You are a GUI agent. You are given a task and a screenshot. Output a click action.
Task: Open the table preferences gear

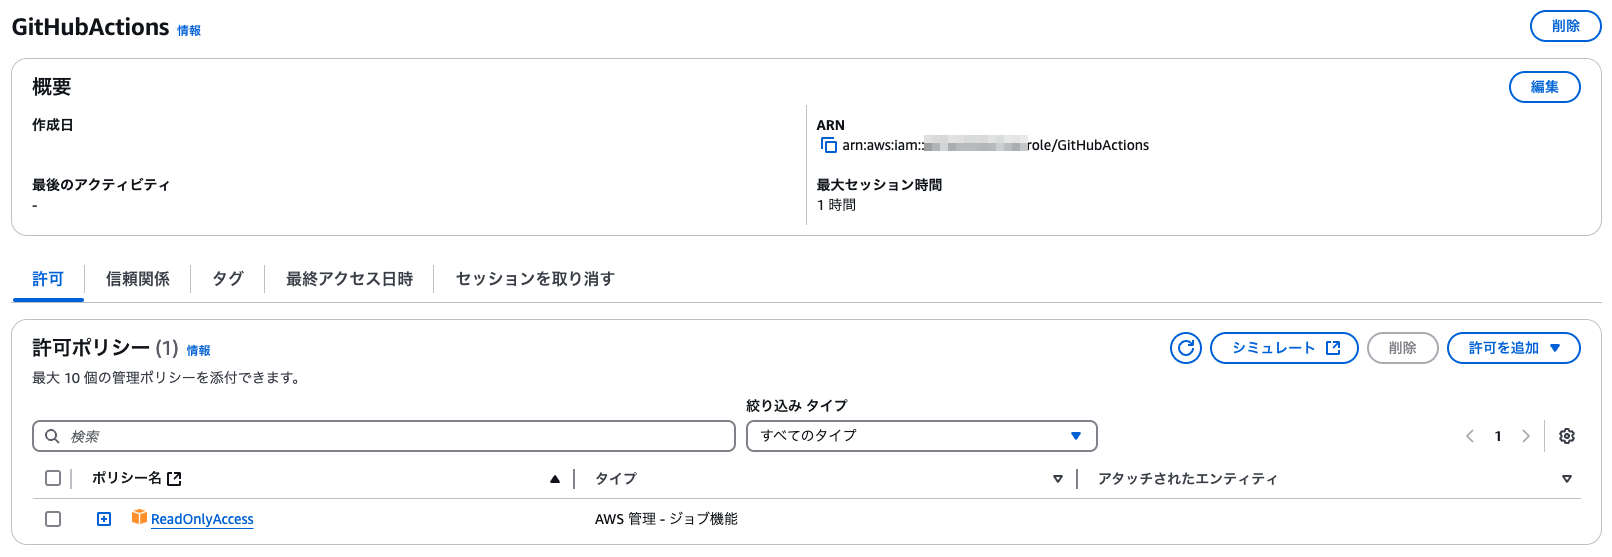click(1567, 436)
